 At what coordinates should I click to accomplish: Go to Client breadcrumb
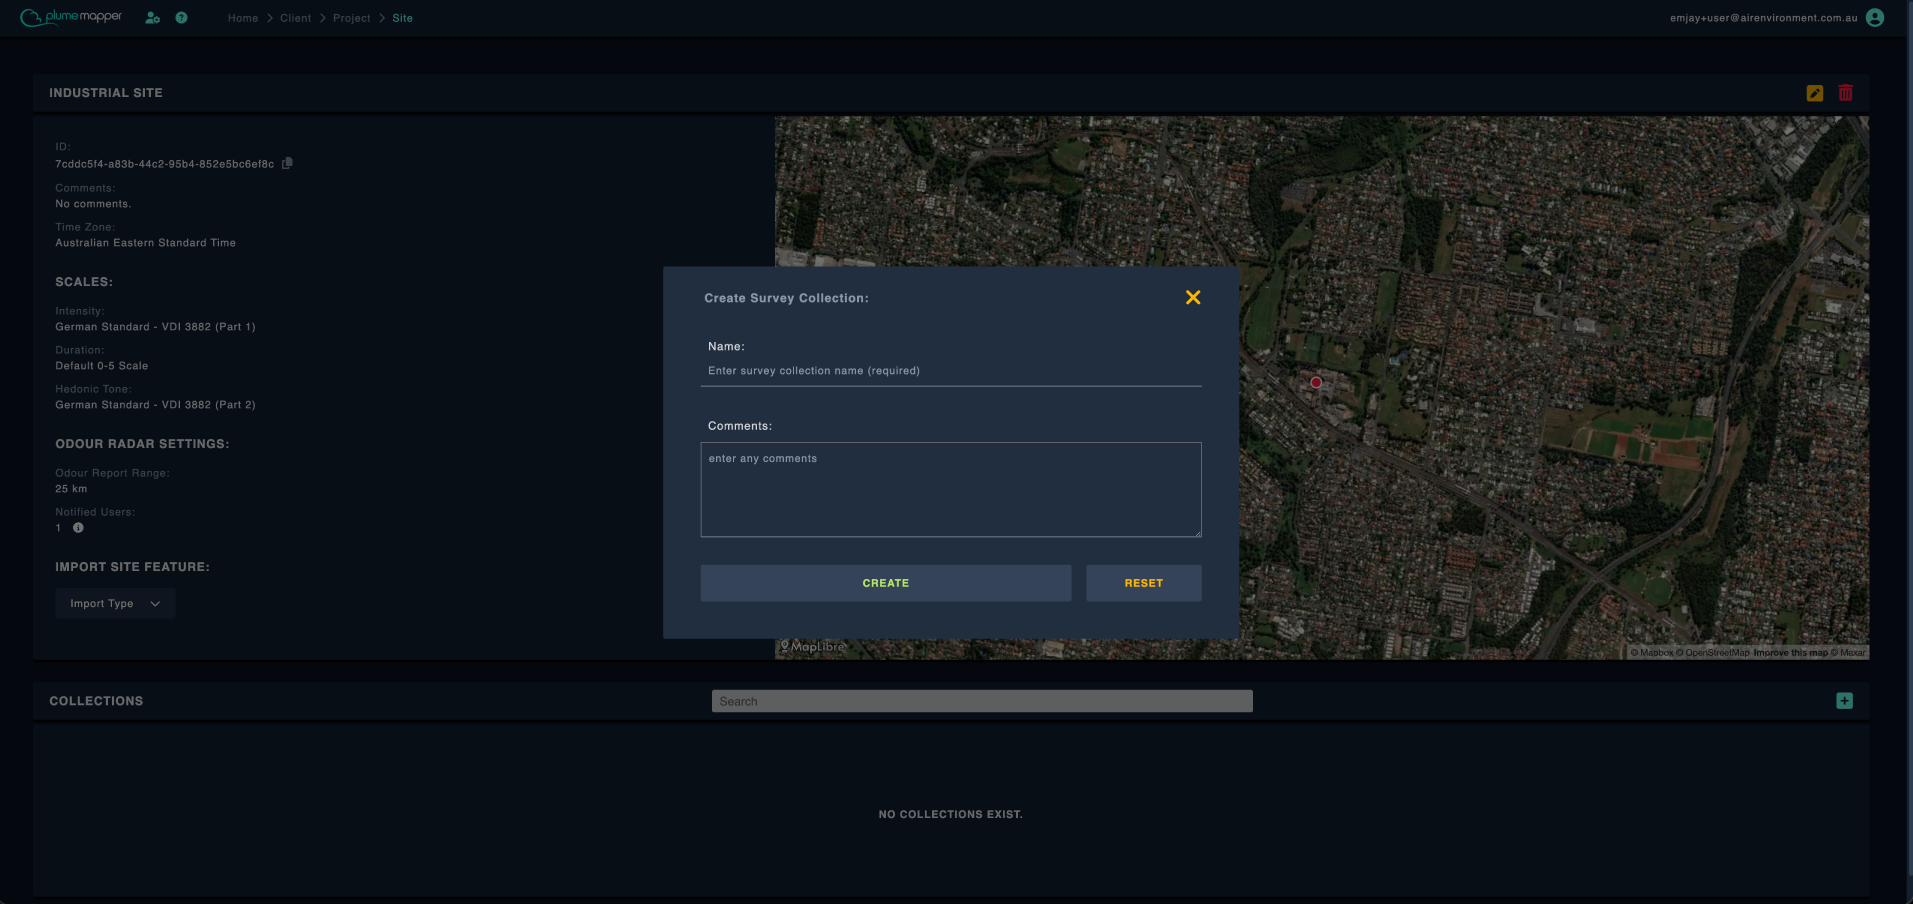(x=295, y=18)
